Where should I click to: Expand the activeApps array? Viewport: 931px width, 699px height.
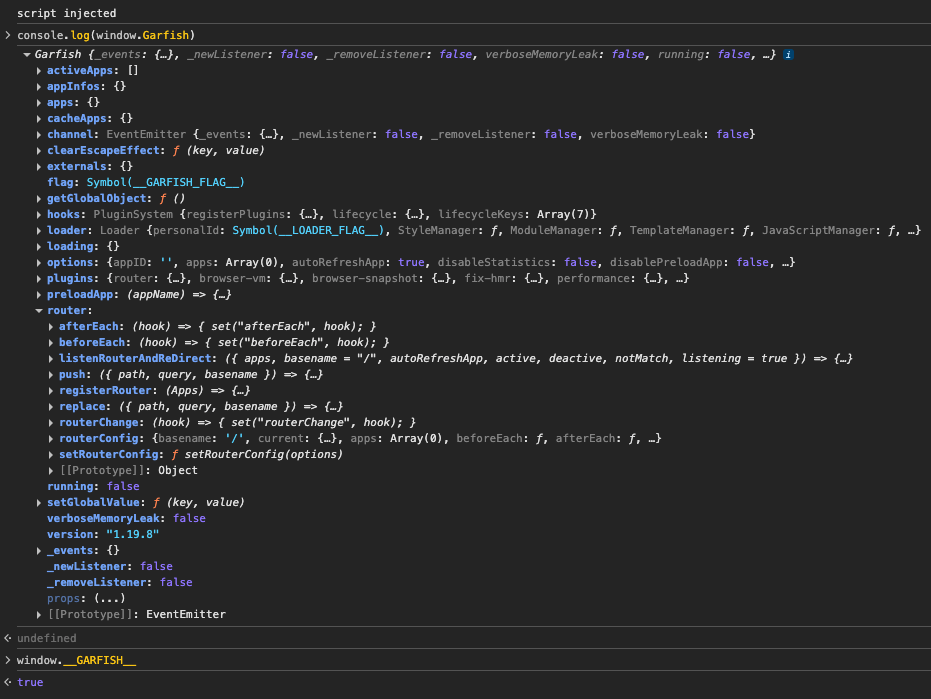[x=39, y=71]
